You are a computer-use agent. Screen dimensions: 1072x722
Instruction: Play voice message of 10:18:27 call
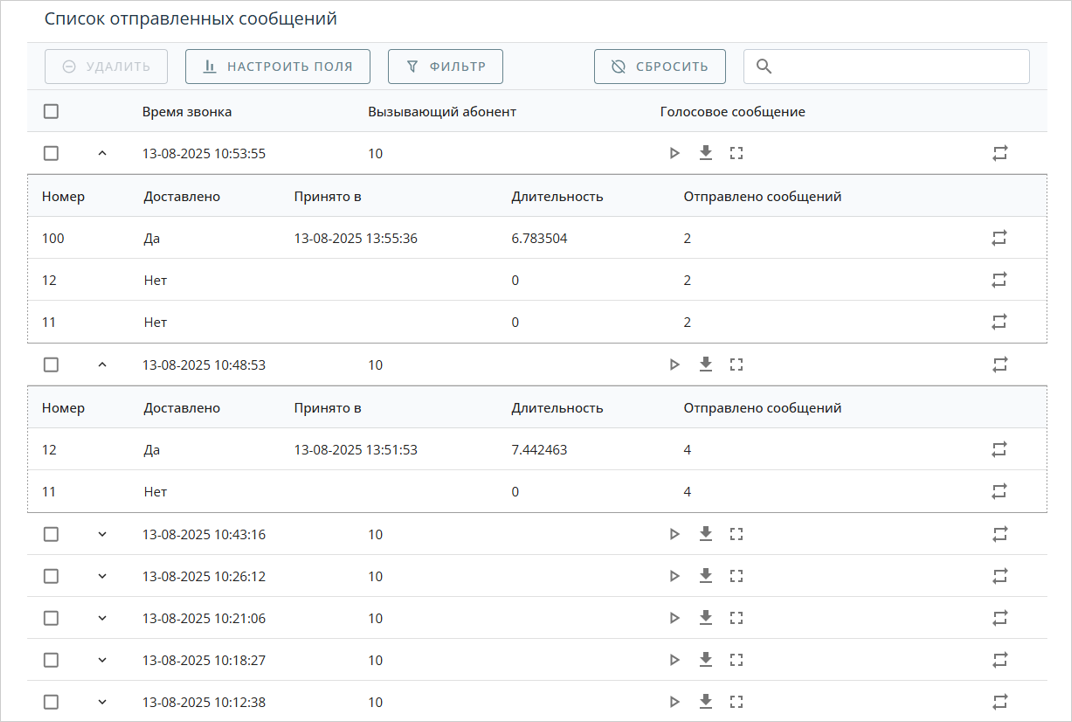click(674, 661)
